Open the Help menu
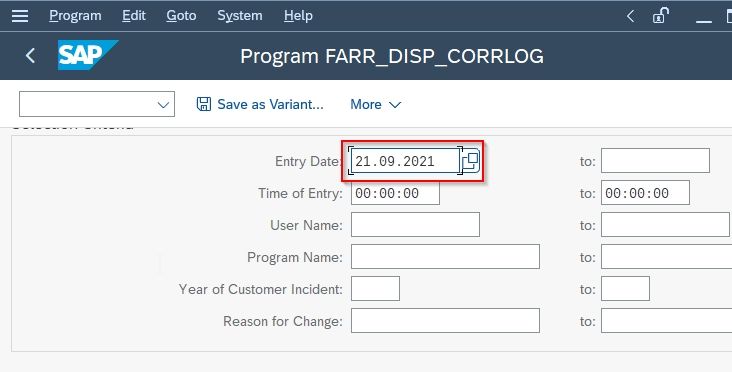 pyautogui.click(x=298, y=16)
